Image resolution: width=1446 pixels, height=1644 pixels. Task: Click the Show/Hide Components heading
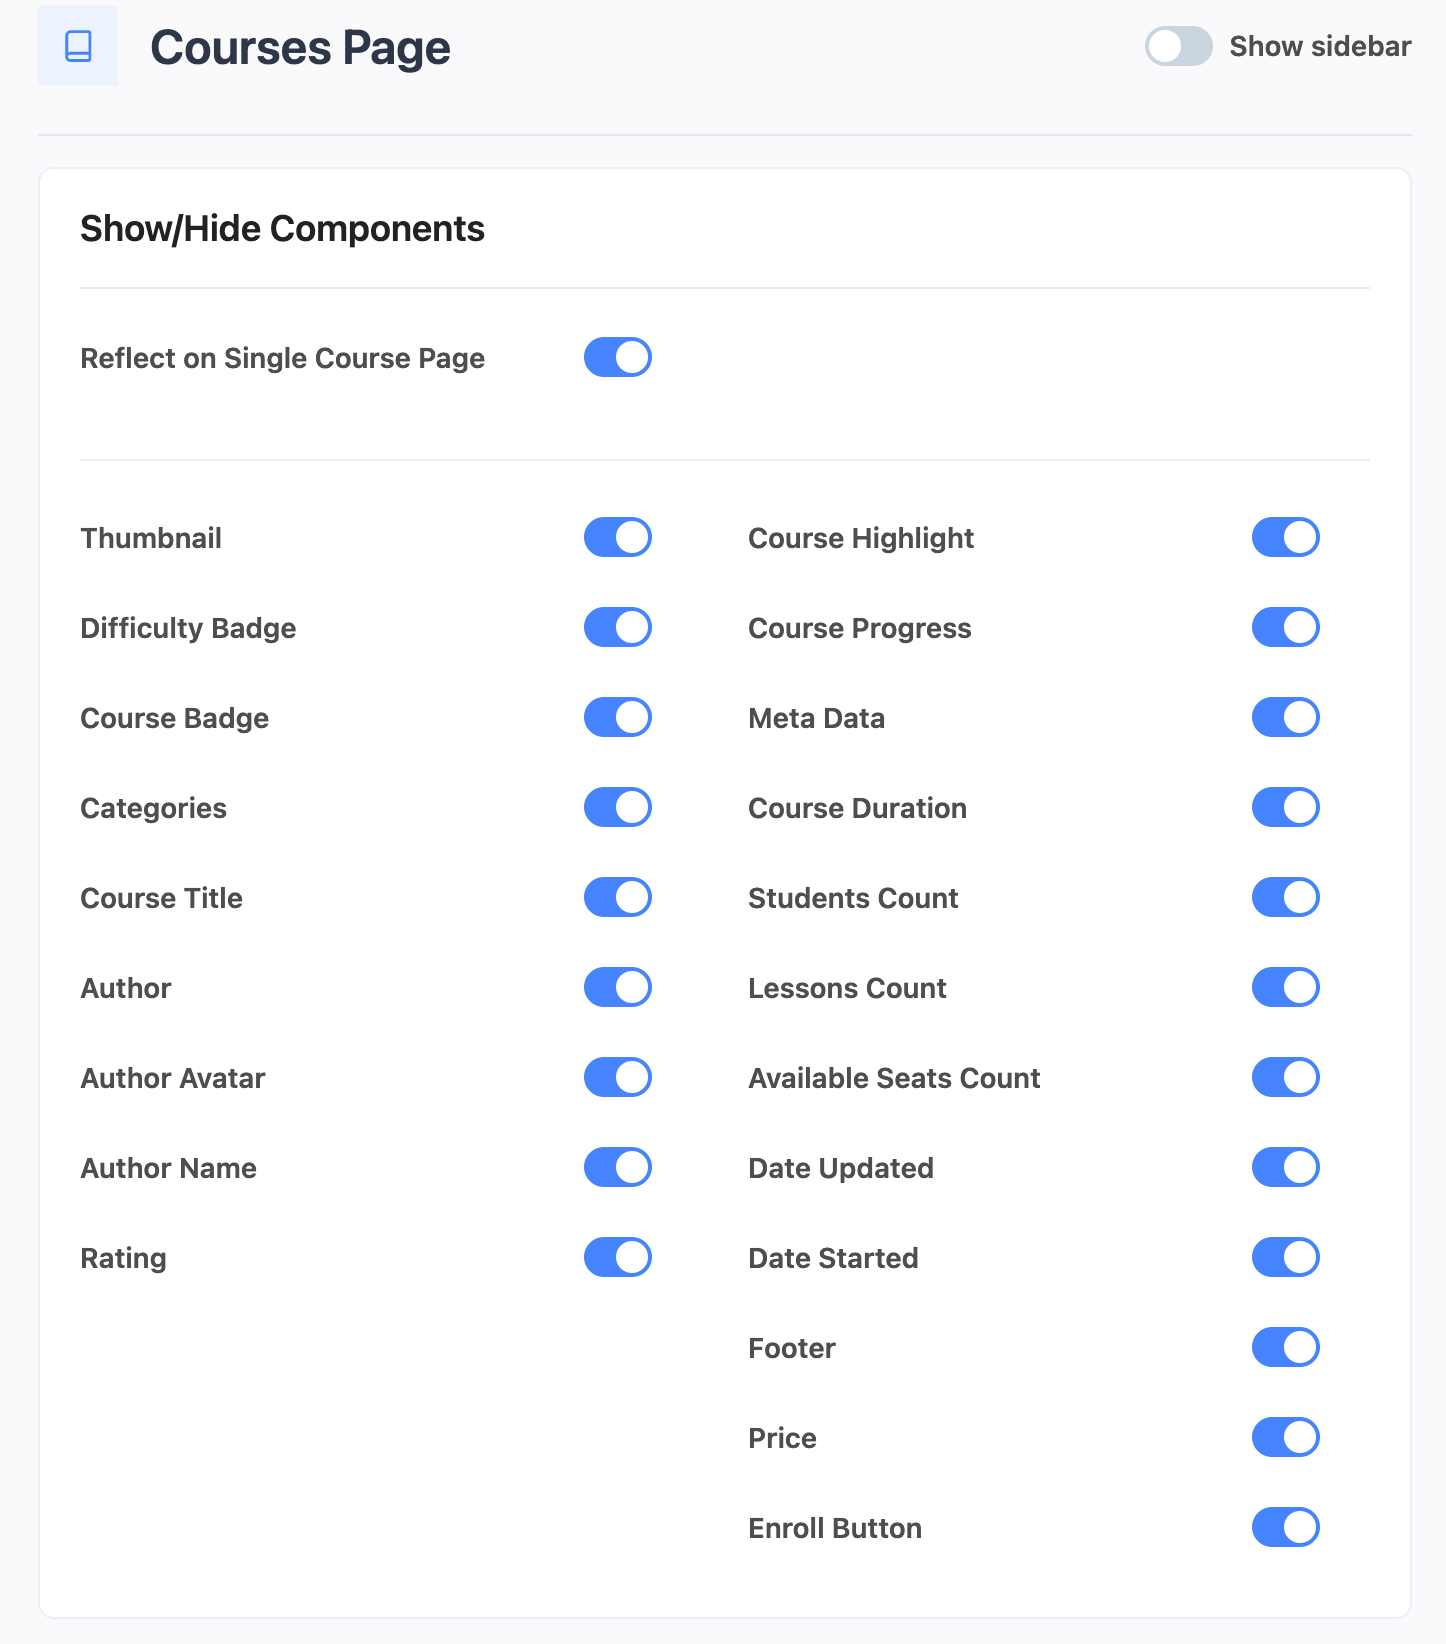282,229
